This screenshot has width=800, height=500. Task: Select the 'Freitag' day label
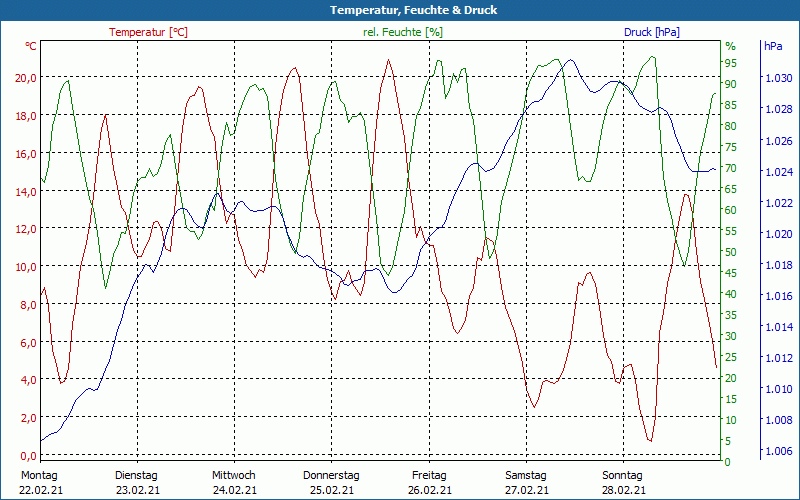tap(429, 476)
